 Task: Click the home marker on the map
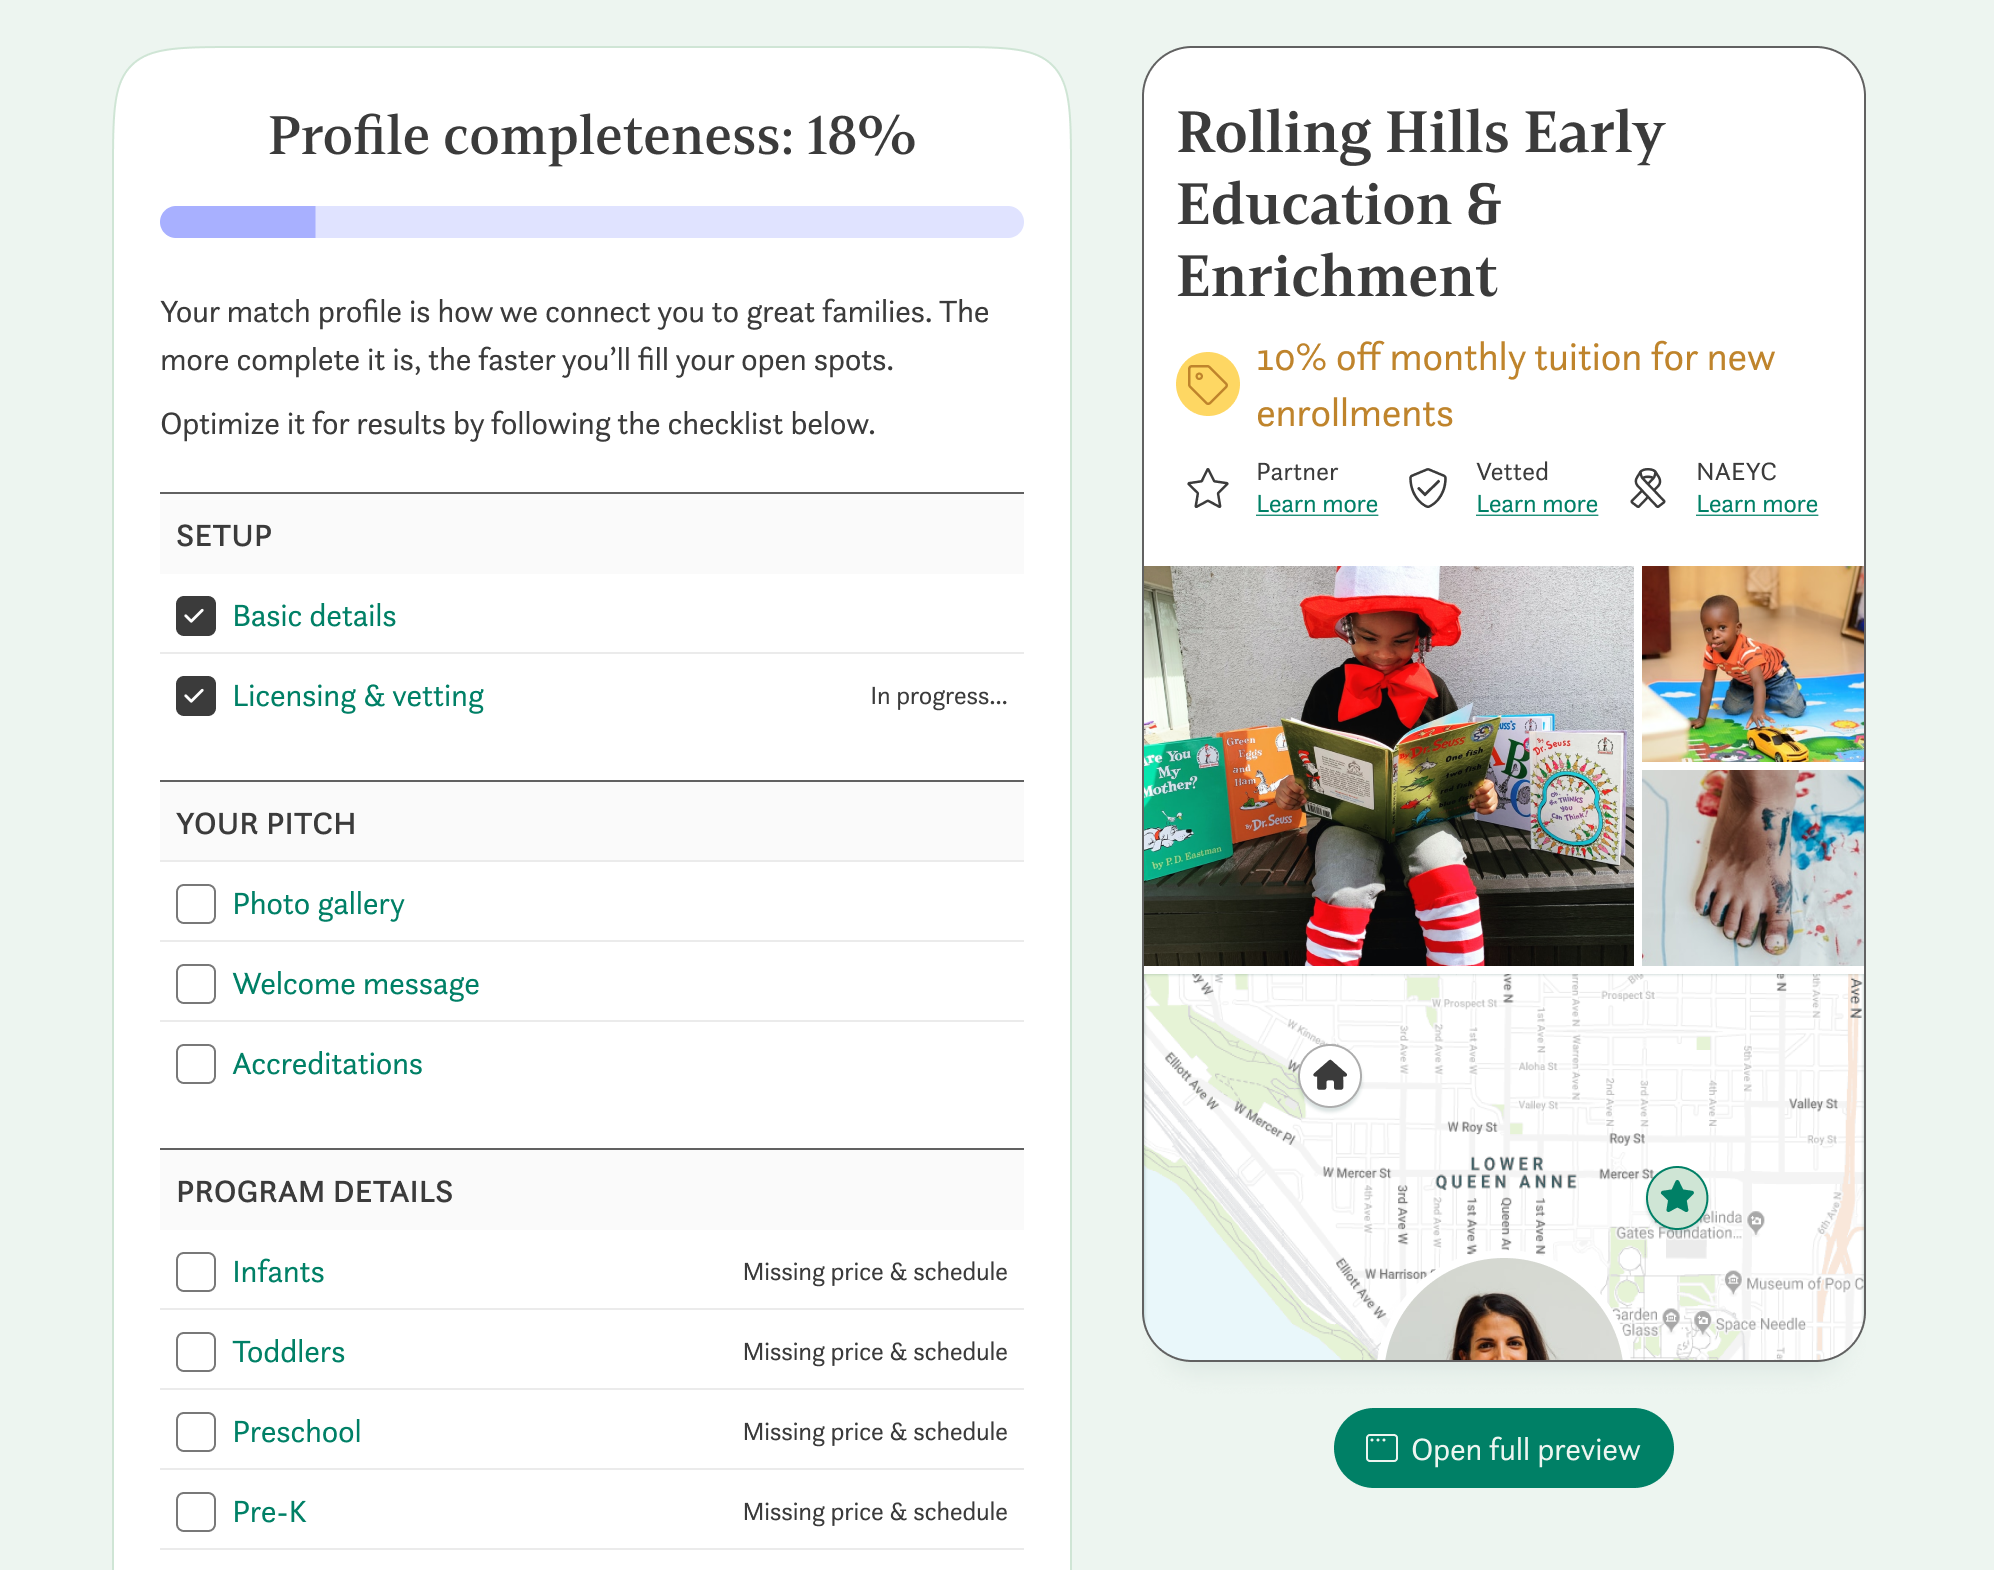(x=1330, y=1076)
